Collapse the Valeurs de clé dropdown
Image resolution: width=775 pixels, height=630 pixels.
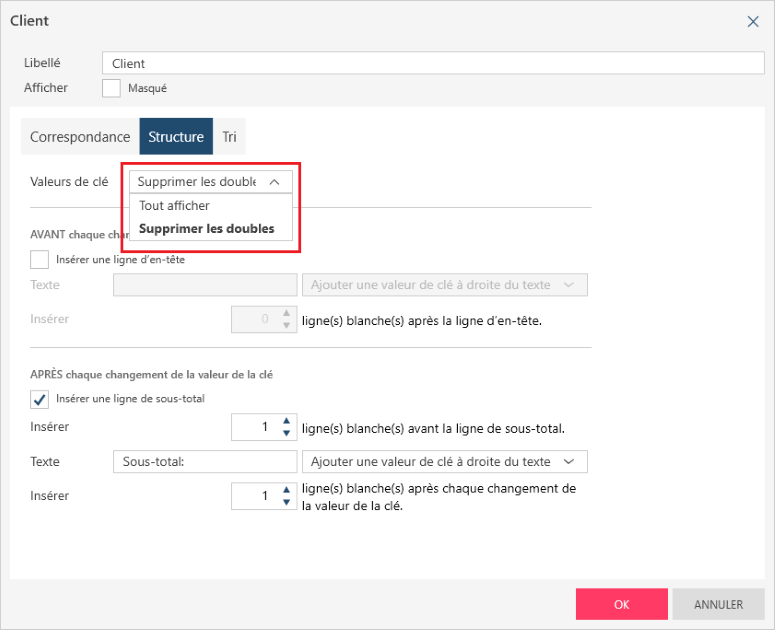[274, 182]
